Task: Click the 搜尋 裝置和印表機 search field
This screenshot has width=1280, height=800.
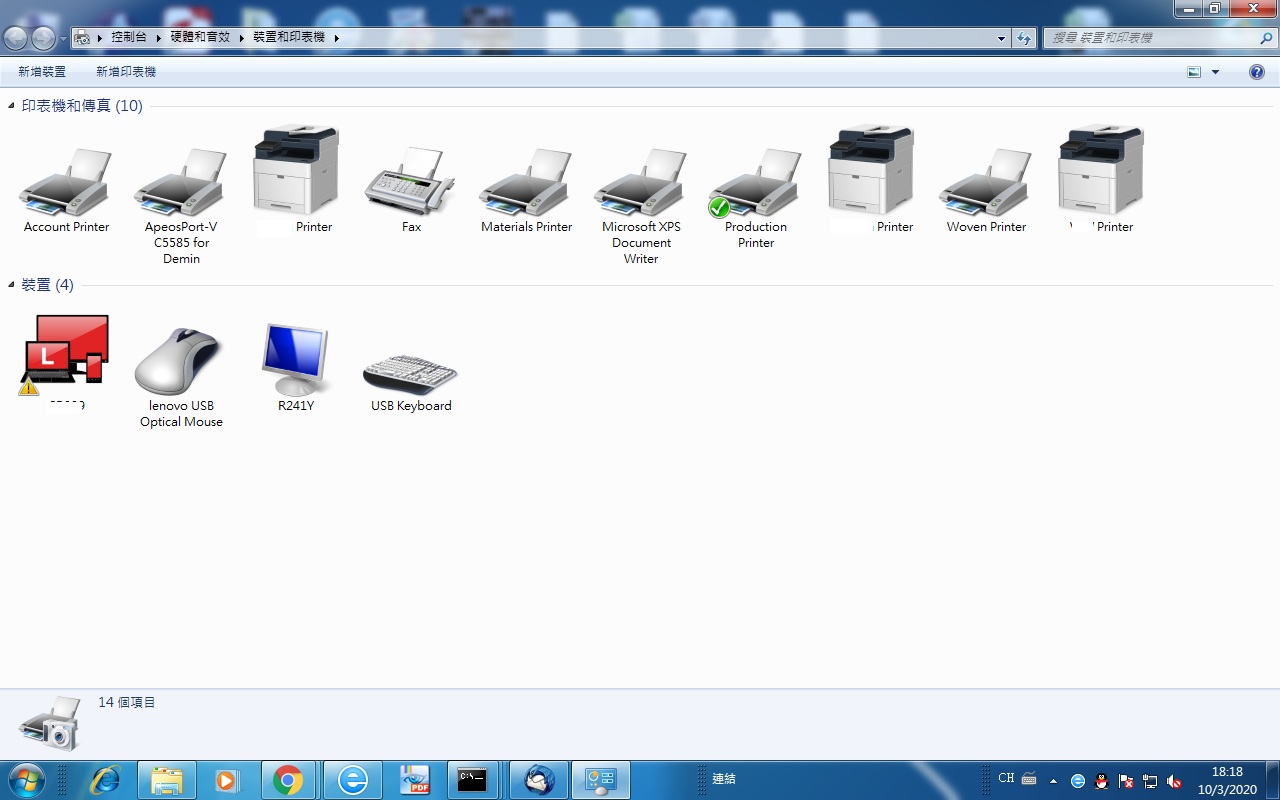Action: pos(1150,38)
